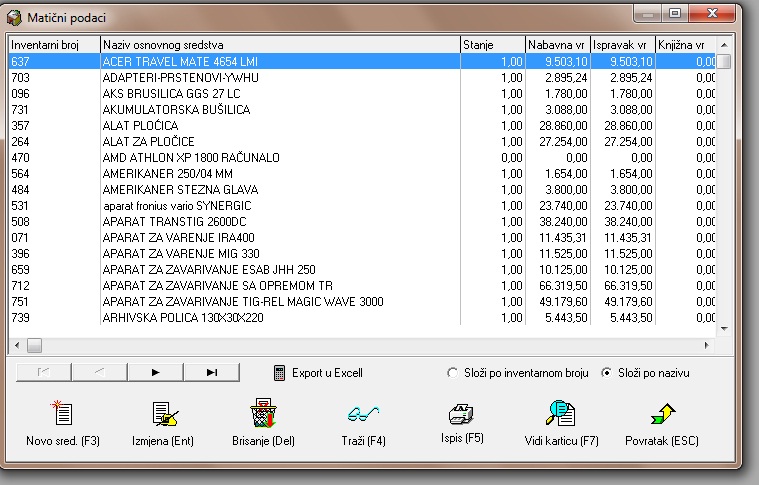Click Nabavna value 11.435,31
Image resolution: width=759 pixels, height=485 pixels.
(563, 238)
